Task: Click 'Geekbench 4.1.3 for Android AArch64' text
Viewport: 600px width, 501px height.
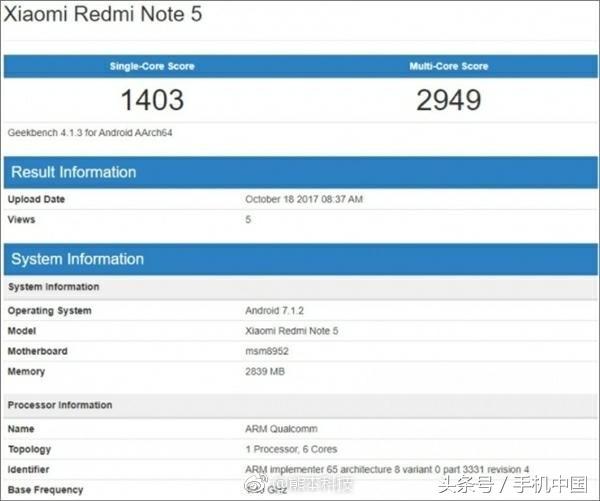Action: coord(90,133)
